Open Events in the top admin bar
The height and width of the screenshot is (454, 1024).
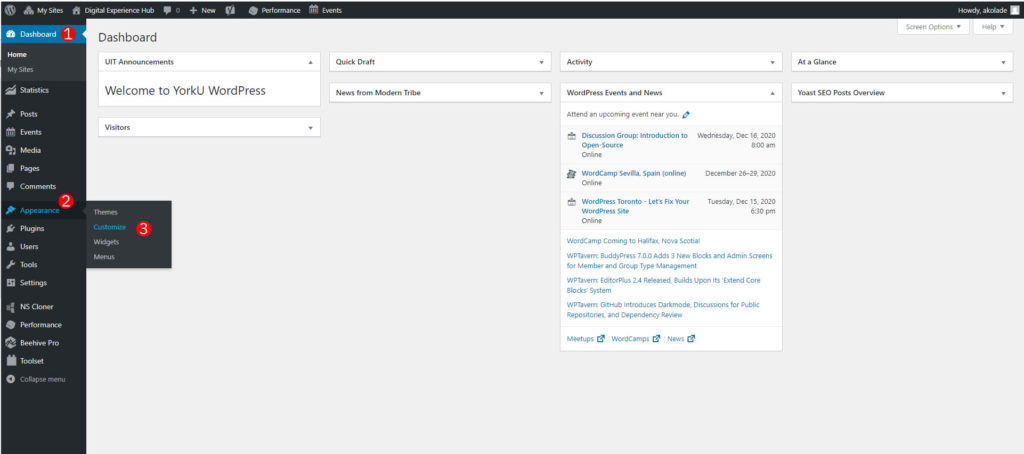pyautogui.click(x=325, y=10)
